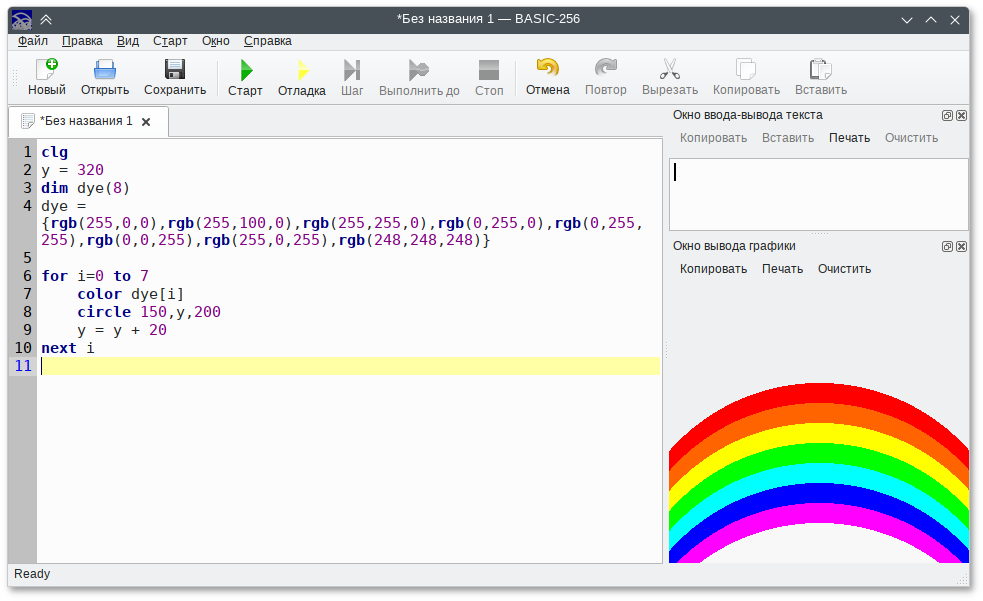983x601 pixels.
Task: Open the Окно menu
Action: coord(216,41)
